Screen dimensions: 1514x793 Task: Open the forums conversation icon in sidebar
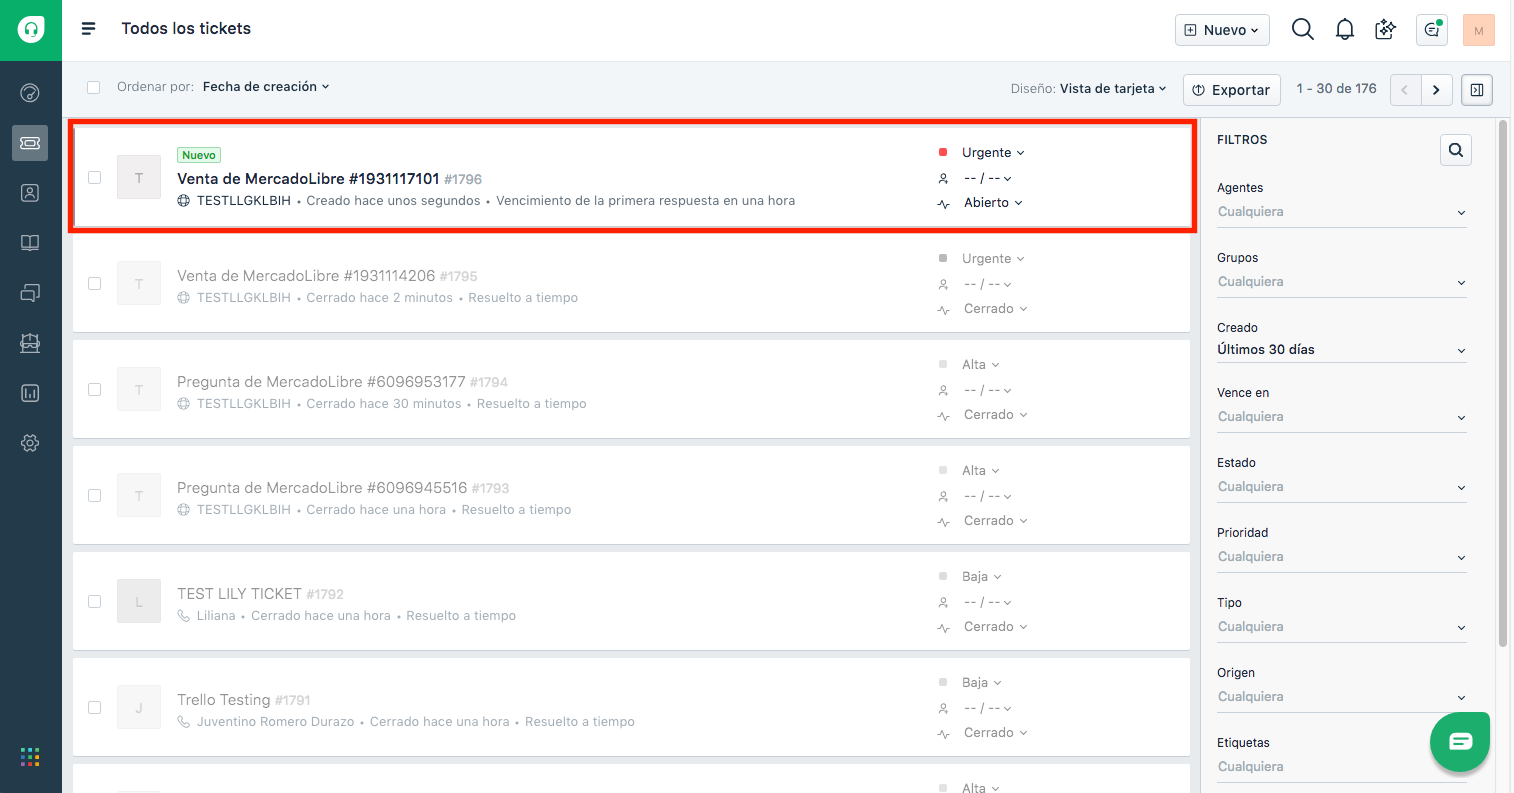point(30,293)
